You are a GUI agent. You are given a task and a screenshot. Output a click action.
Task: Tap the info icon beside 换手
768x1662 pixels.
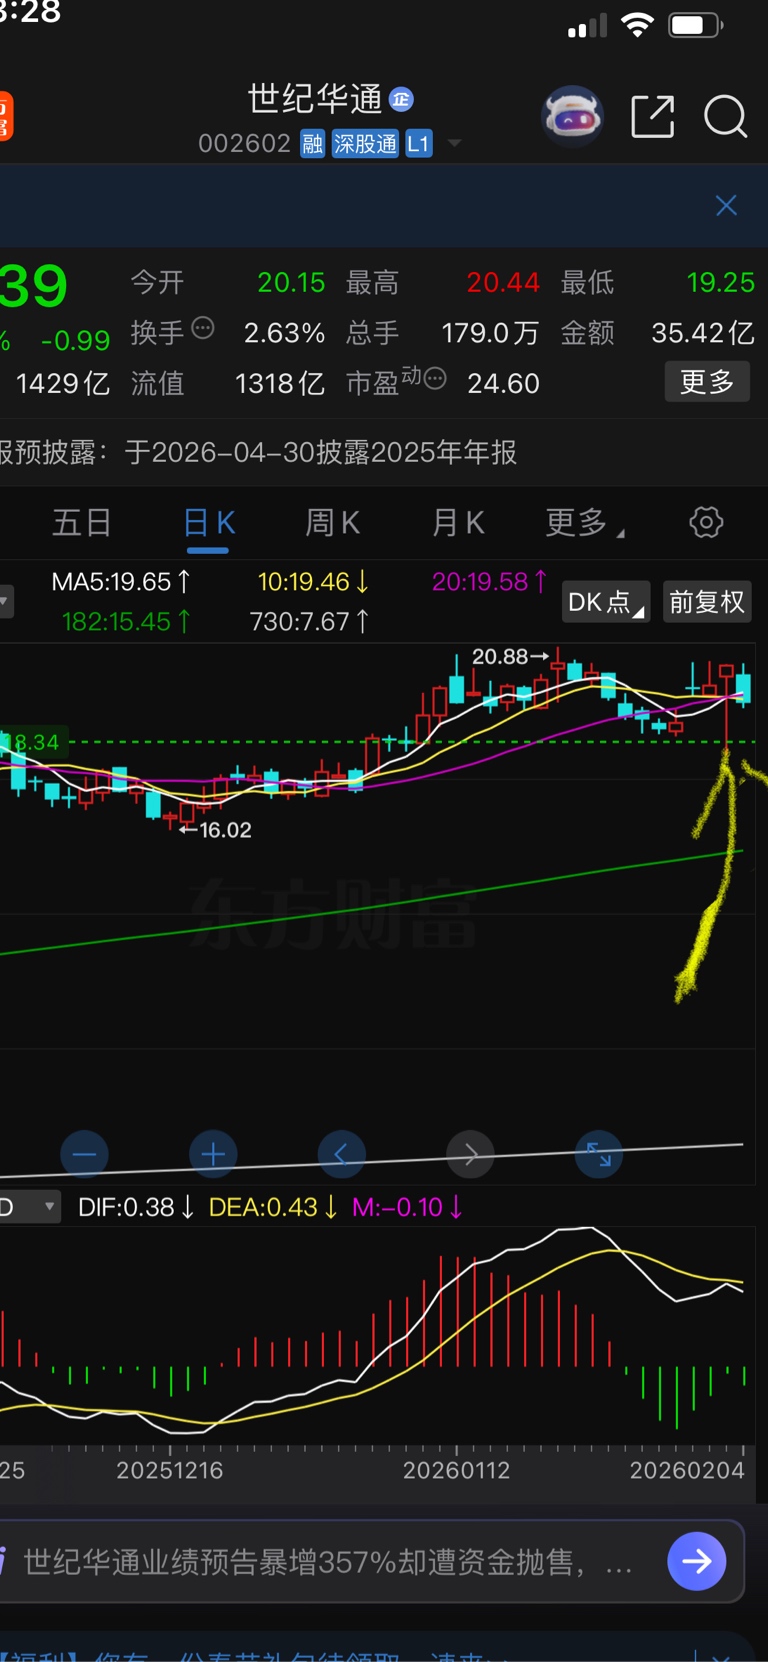203,328
